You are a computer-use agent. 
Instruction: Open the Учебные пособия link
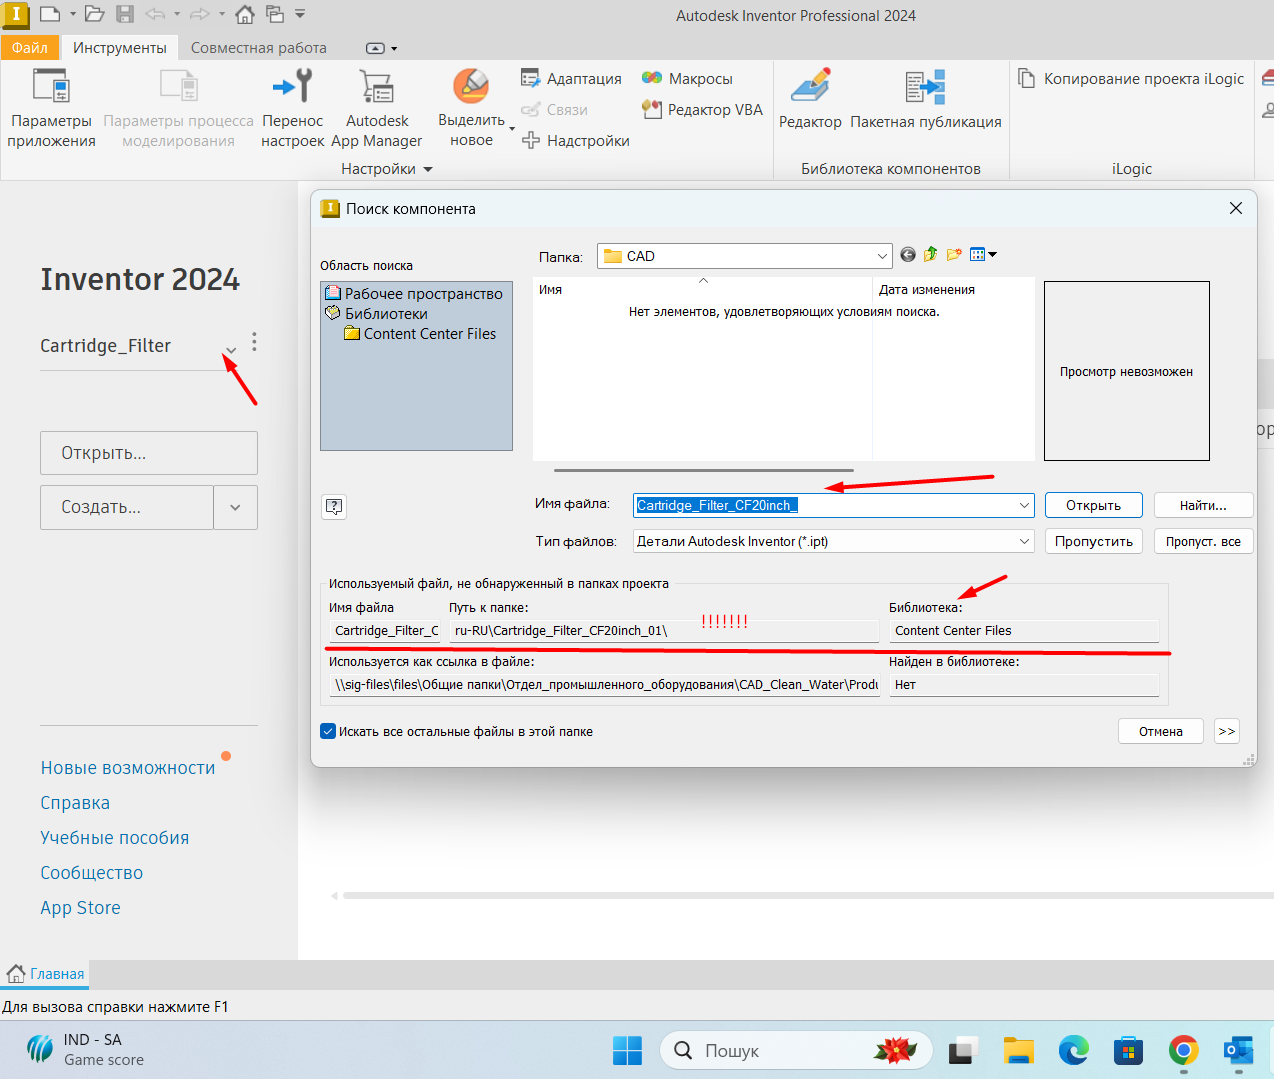[115, 838]
